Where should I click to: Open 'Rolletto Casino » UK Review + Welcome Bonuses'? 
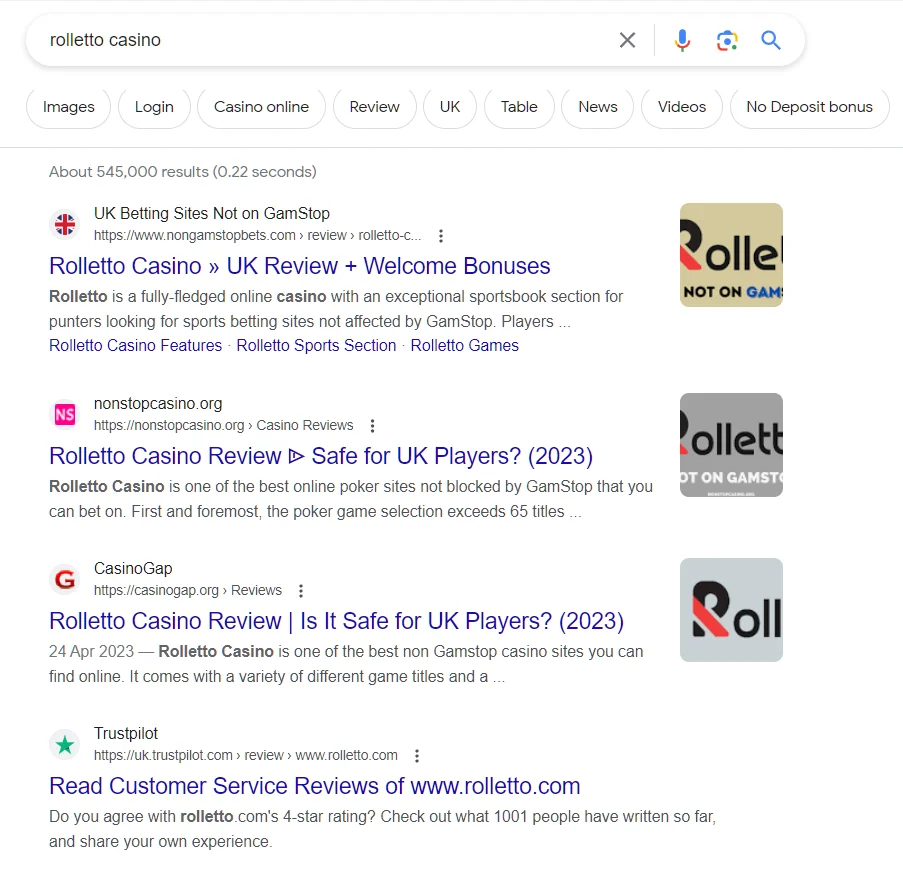(299, 266)
